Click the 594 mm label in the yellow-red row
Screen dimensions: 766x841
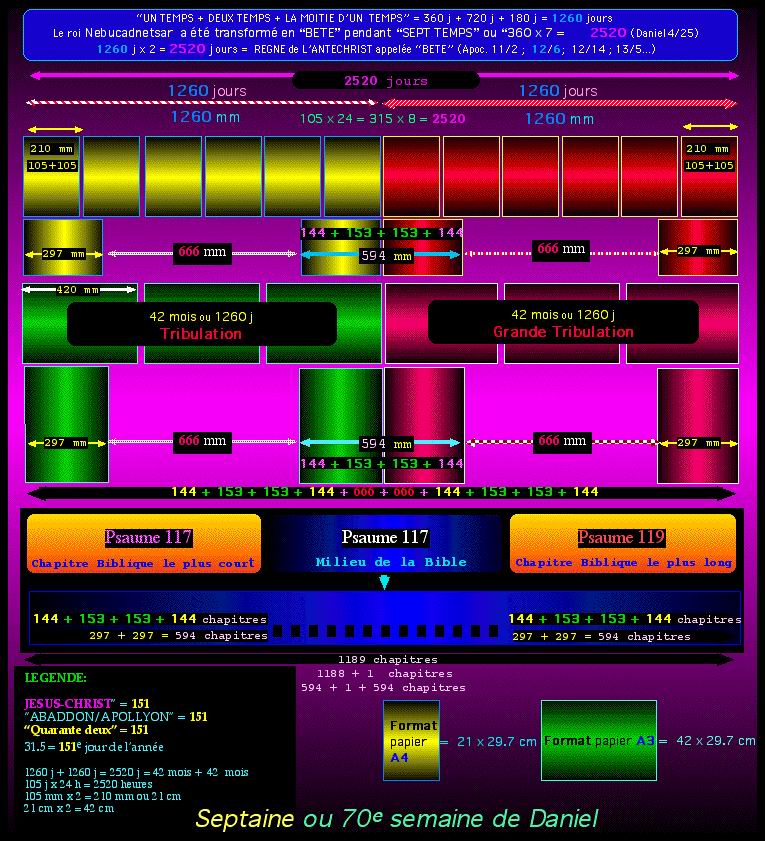coord(385,256)
